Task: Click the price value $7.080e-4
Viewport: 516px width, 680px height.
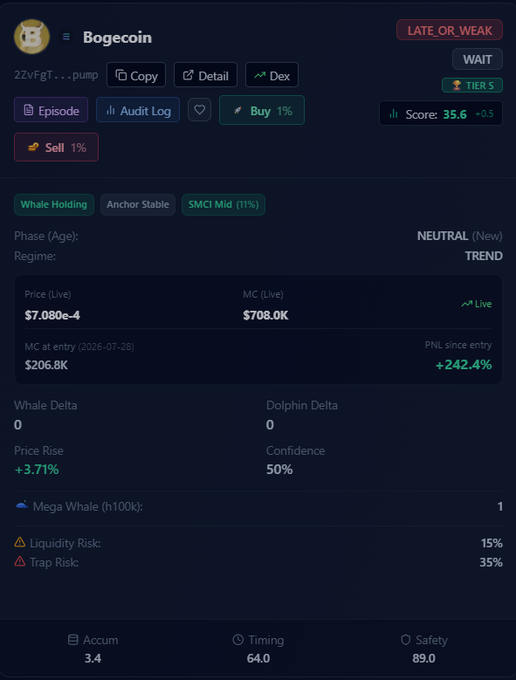Action: [x=52, y=315]
